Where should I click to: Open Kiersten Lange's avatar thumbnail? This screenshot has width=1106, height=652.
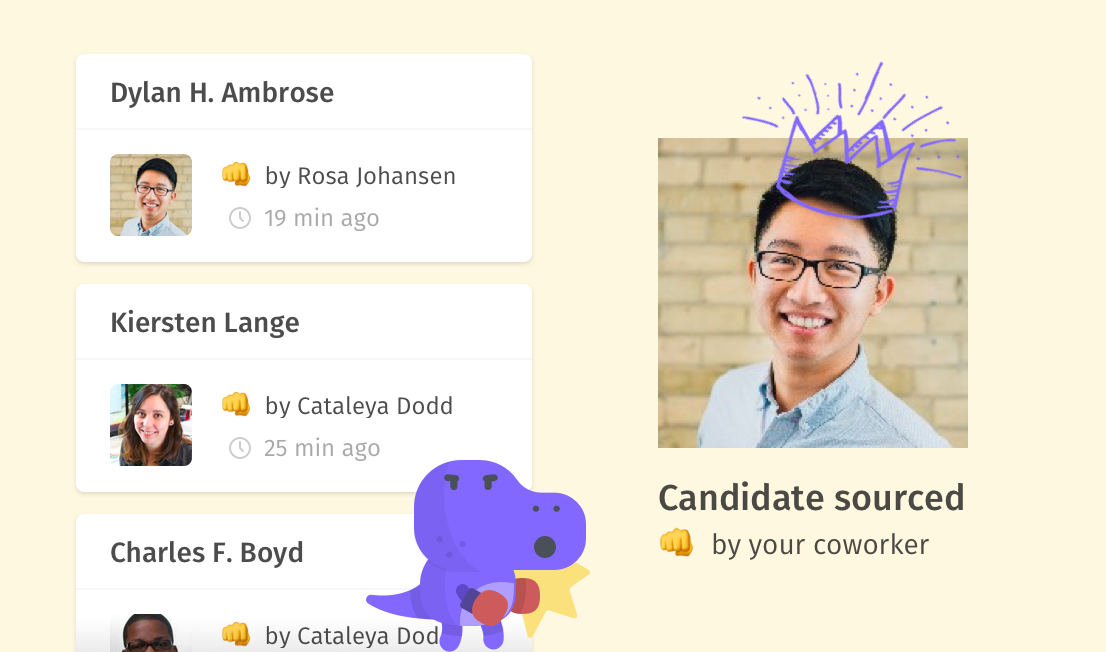(151, 425)
